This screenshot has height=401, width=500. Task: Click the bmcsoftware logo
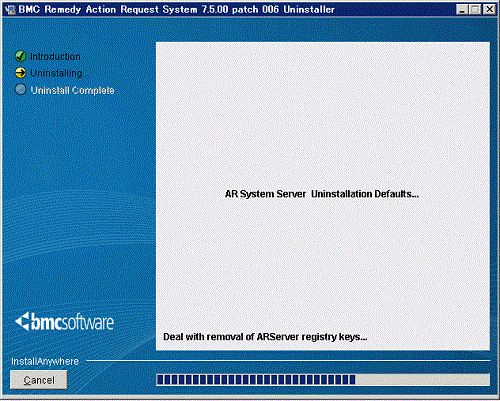coord(64,322)
